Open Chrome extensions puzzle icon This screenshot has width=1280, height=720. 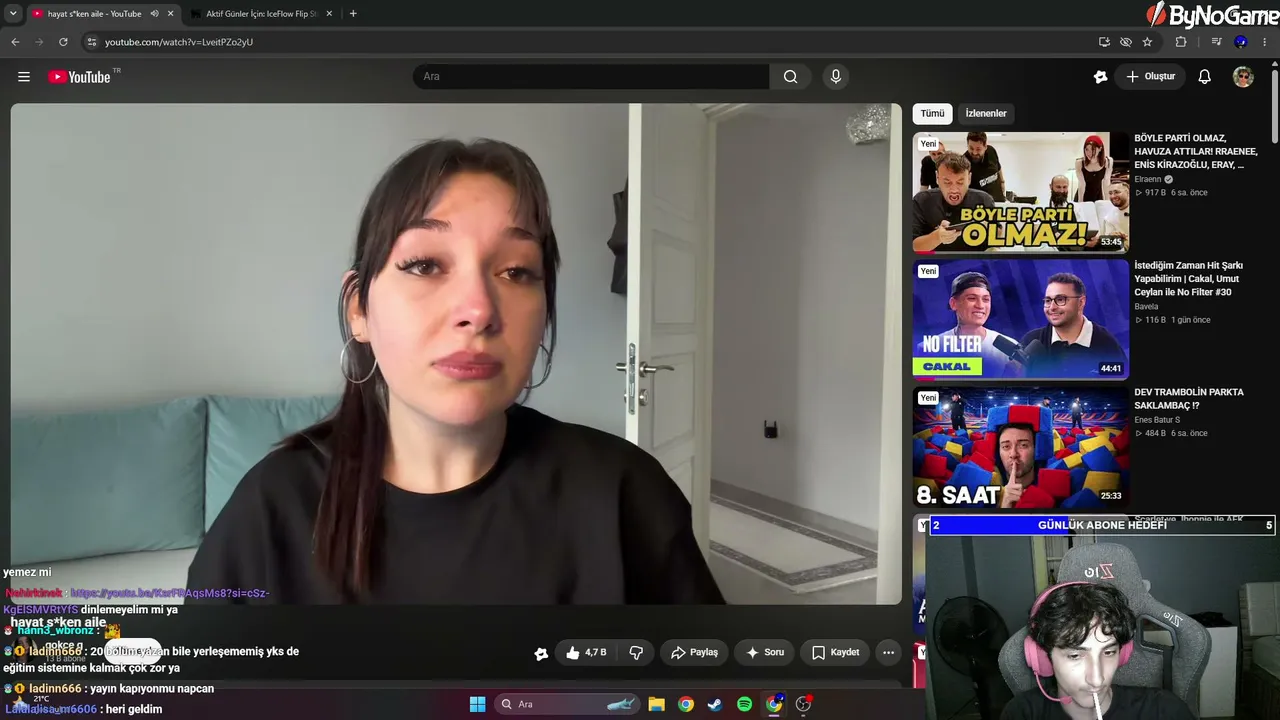click(1181, 42)
